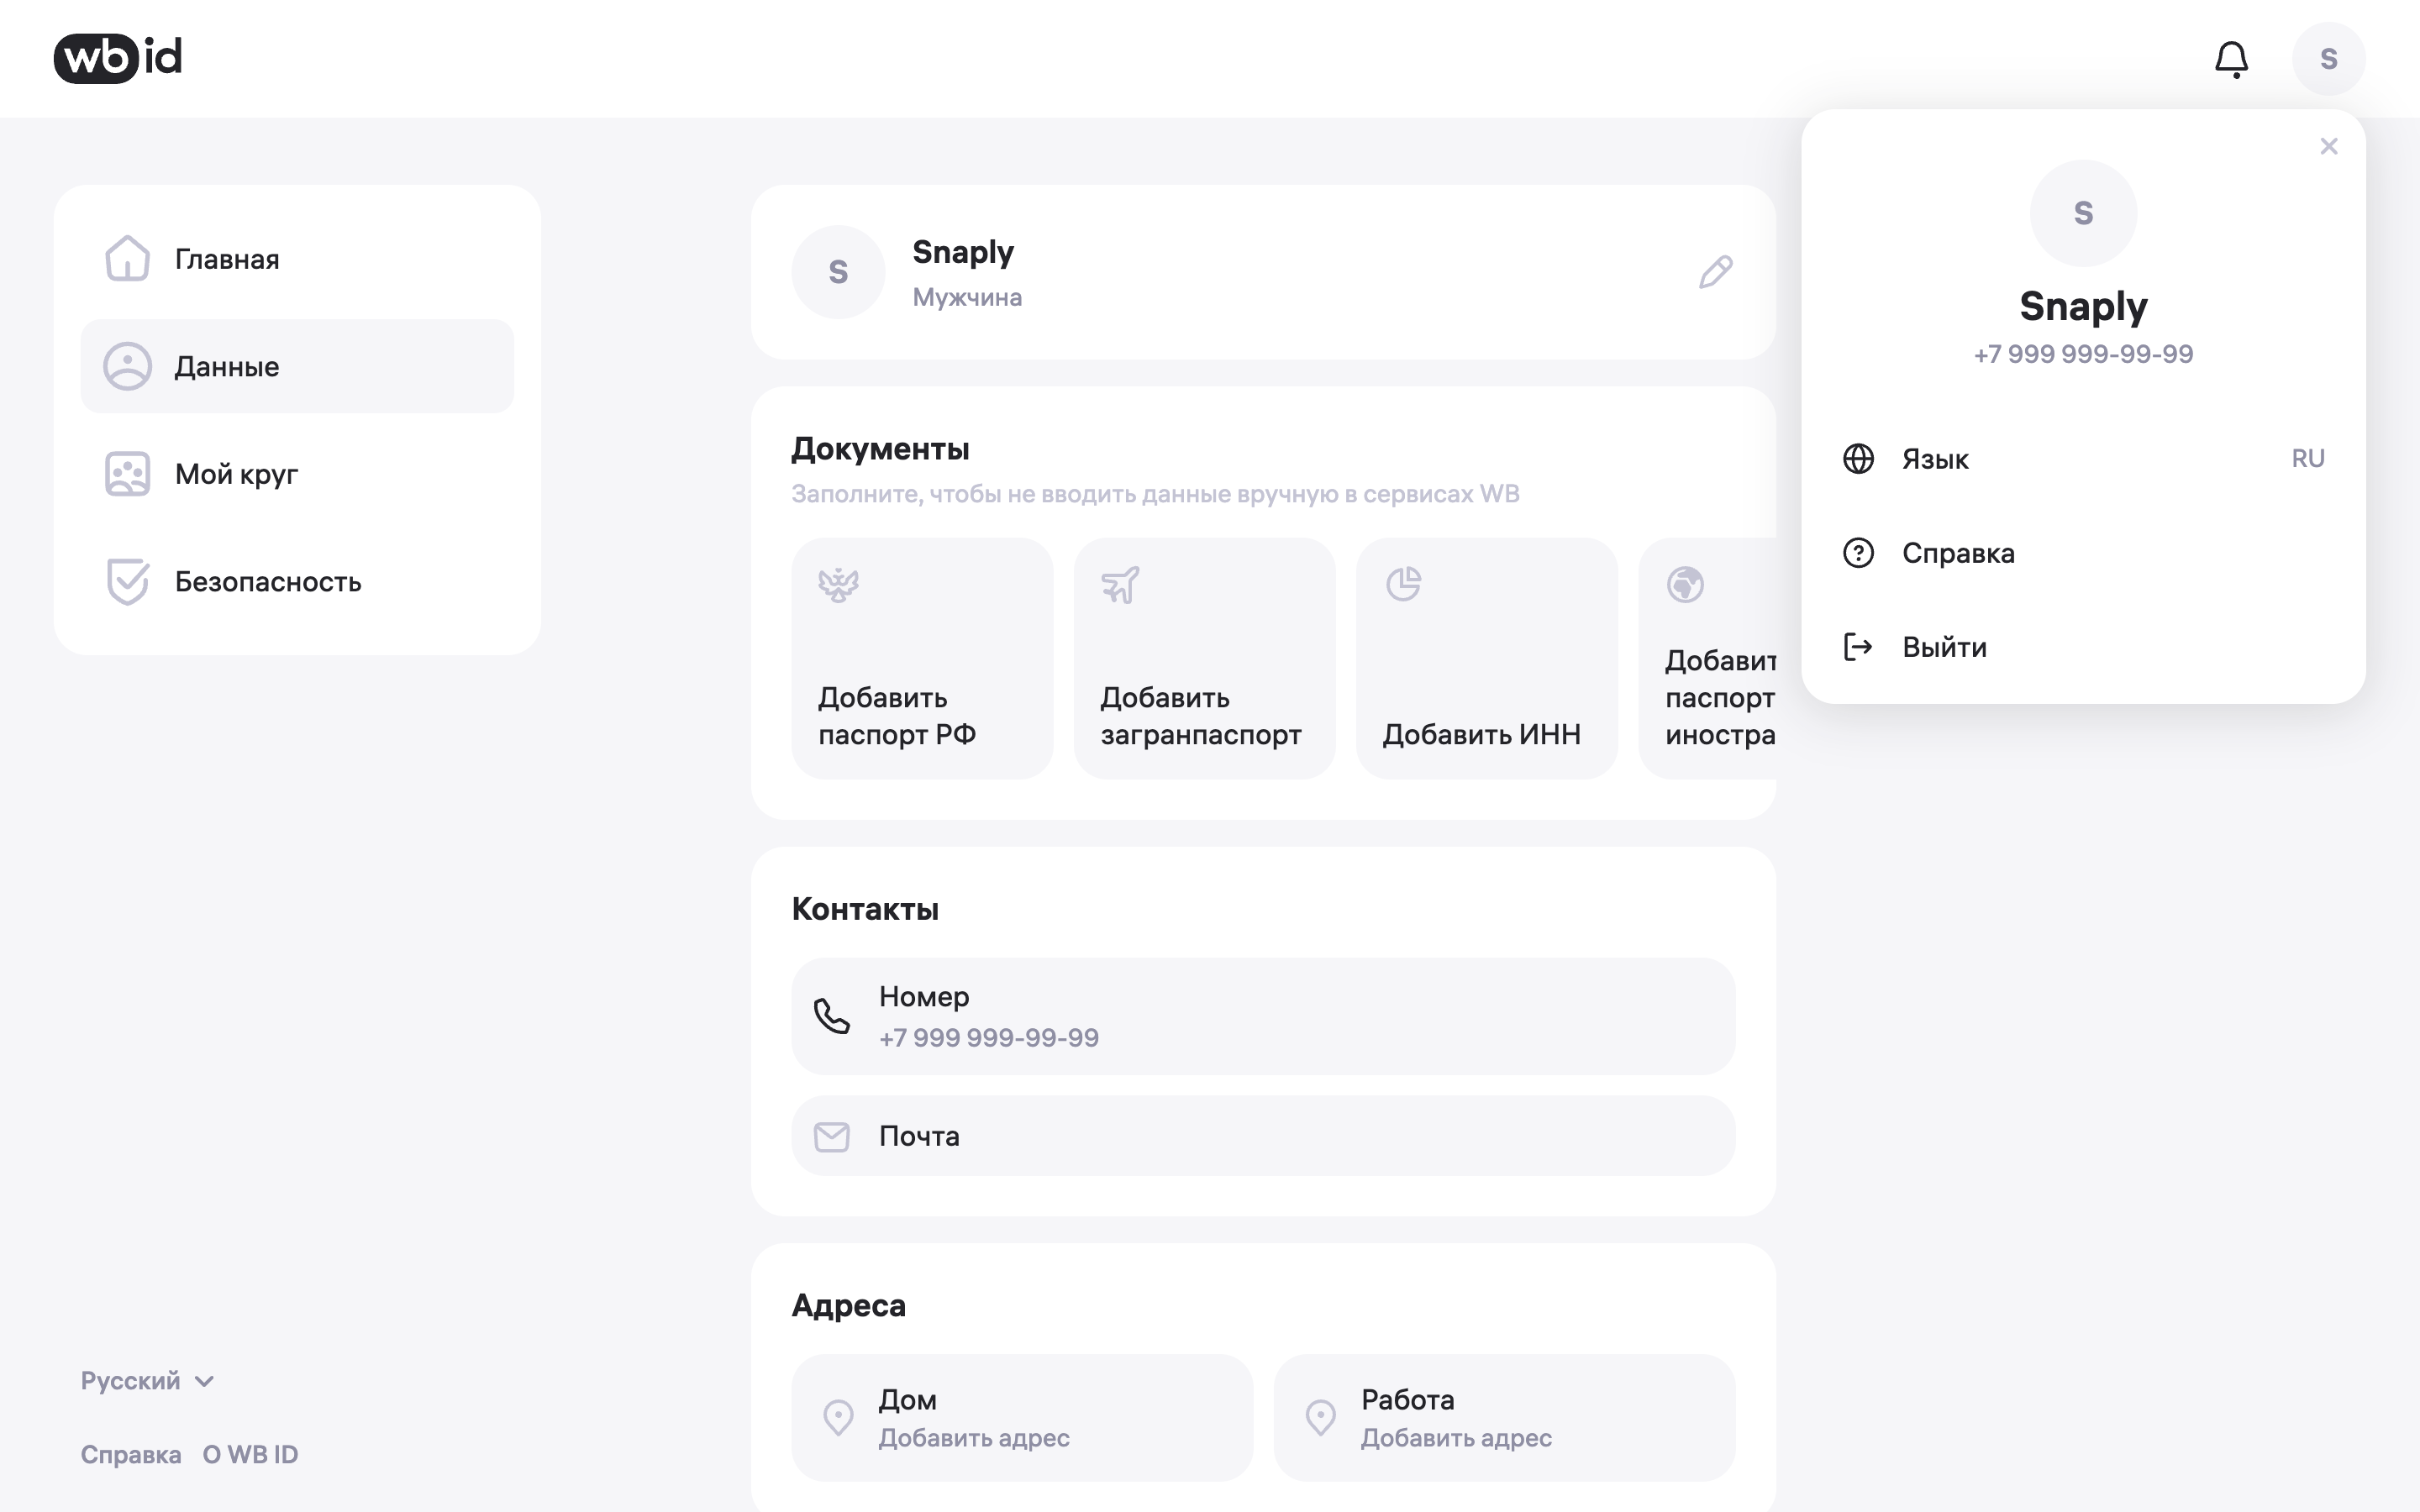Click the question mark icon beside Справка

[x=1858, y=553]
